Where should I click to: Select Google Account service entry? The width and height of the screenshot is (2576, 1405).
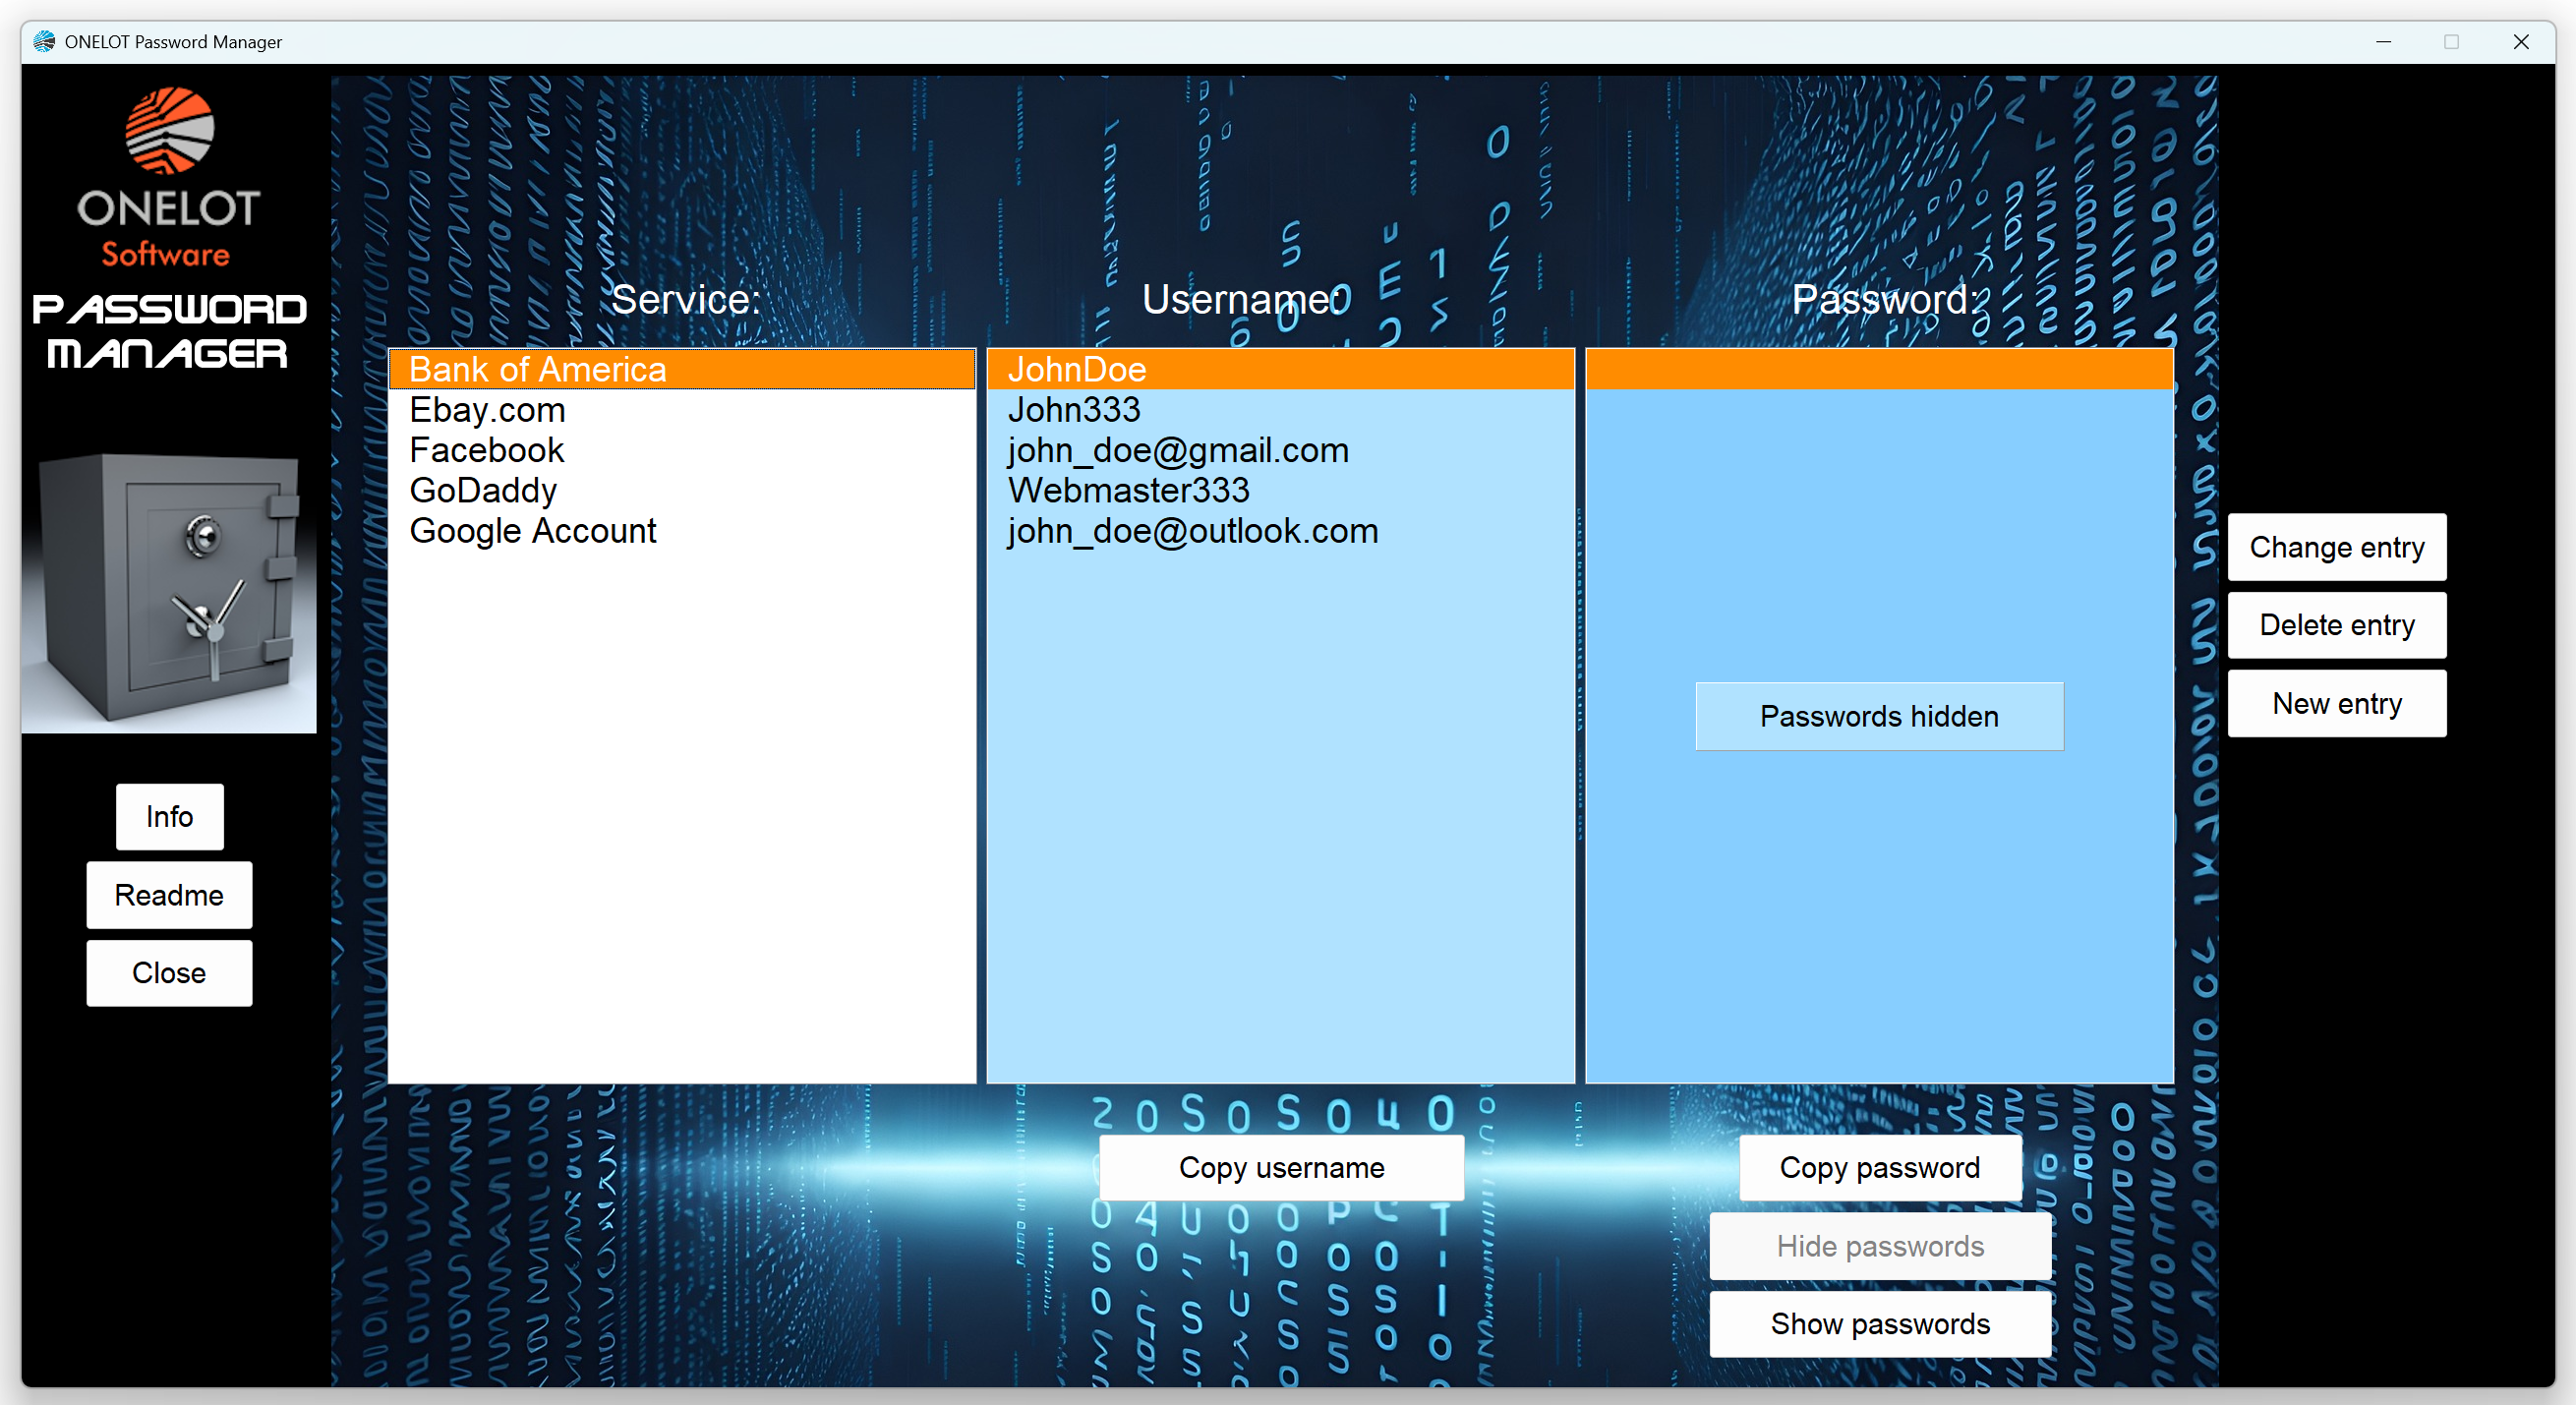(532, 531)
